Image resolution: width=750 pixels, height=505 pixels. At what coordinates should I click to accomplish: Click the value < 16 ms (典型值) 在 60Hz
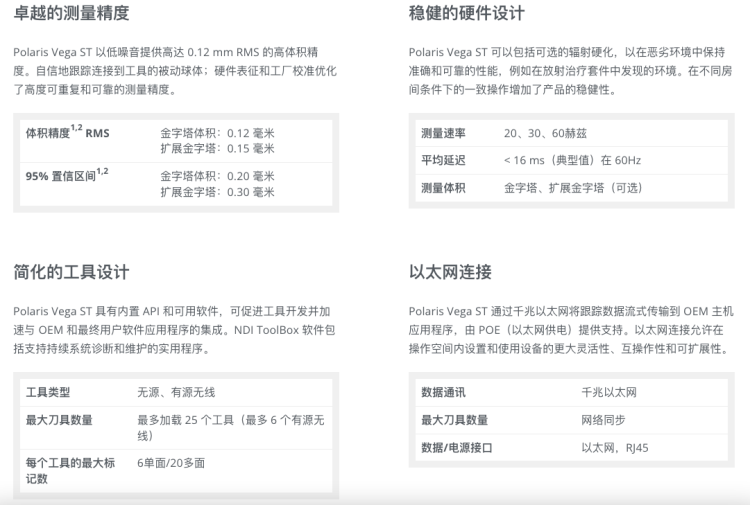573,160
